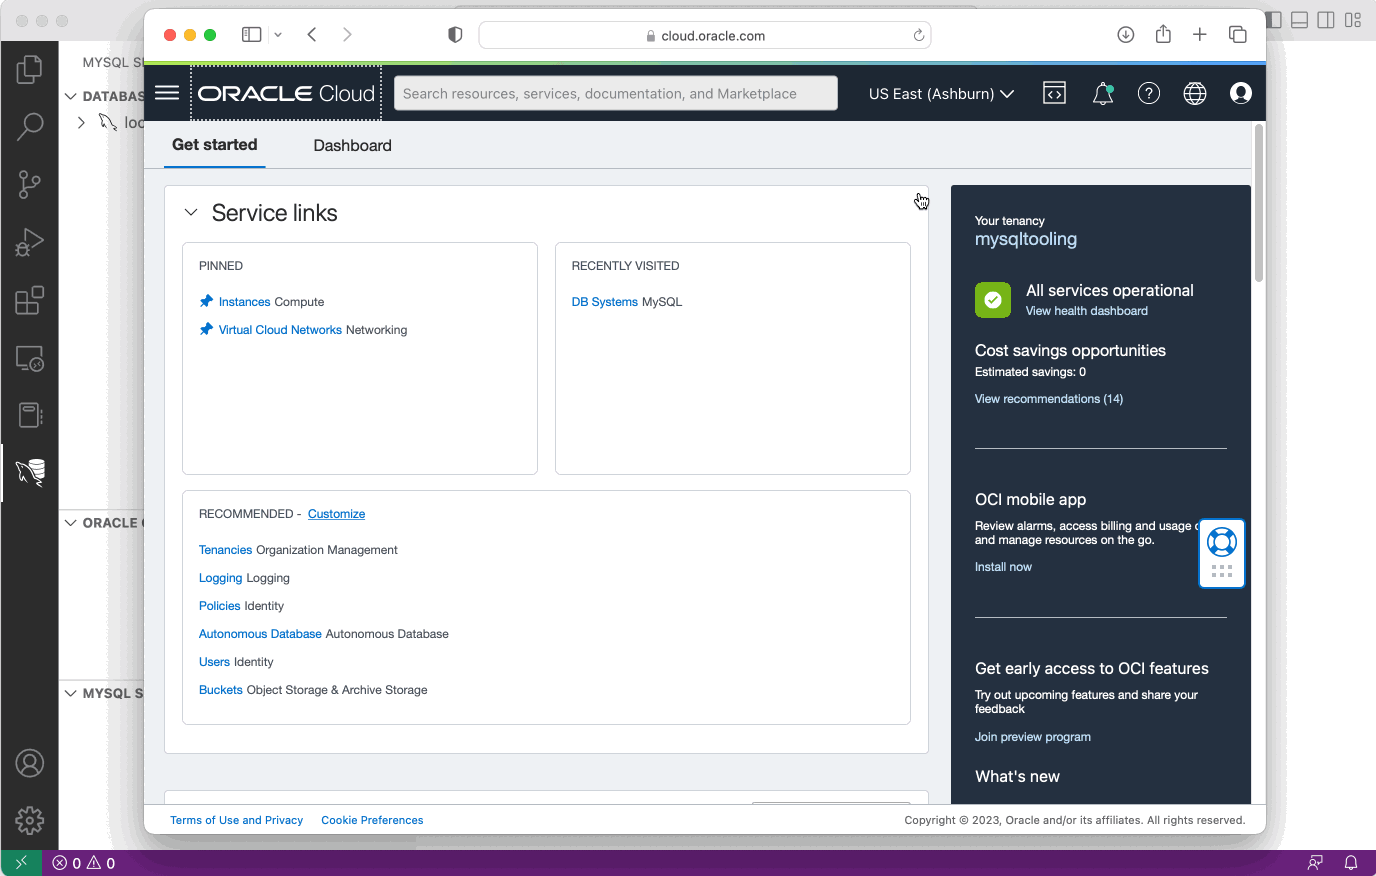Open the MySQL Shell extension in the activity bar
The width and height of the screenshot is (1376, 876).
pyautogui.click(x=30, y=472)
